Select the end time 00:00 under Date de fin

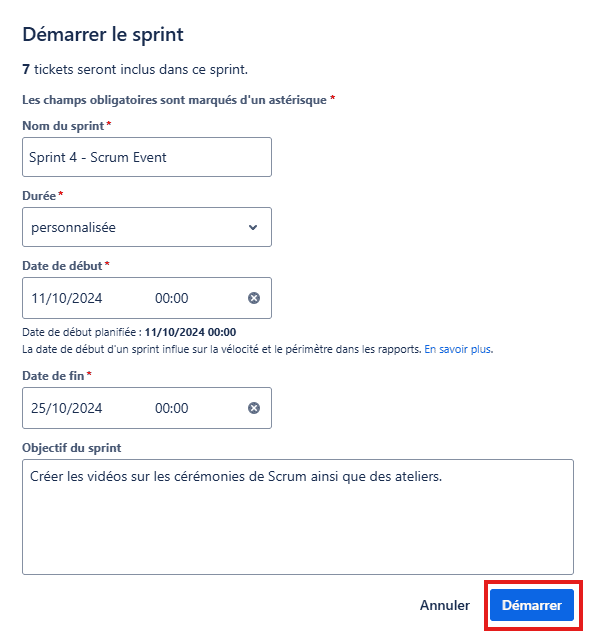[172, 408]
